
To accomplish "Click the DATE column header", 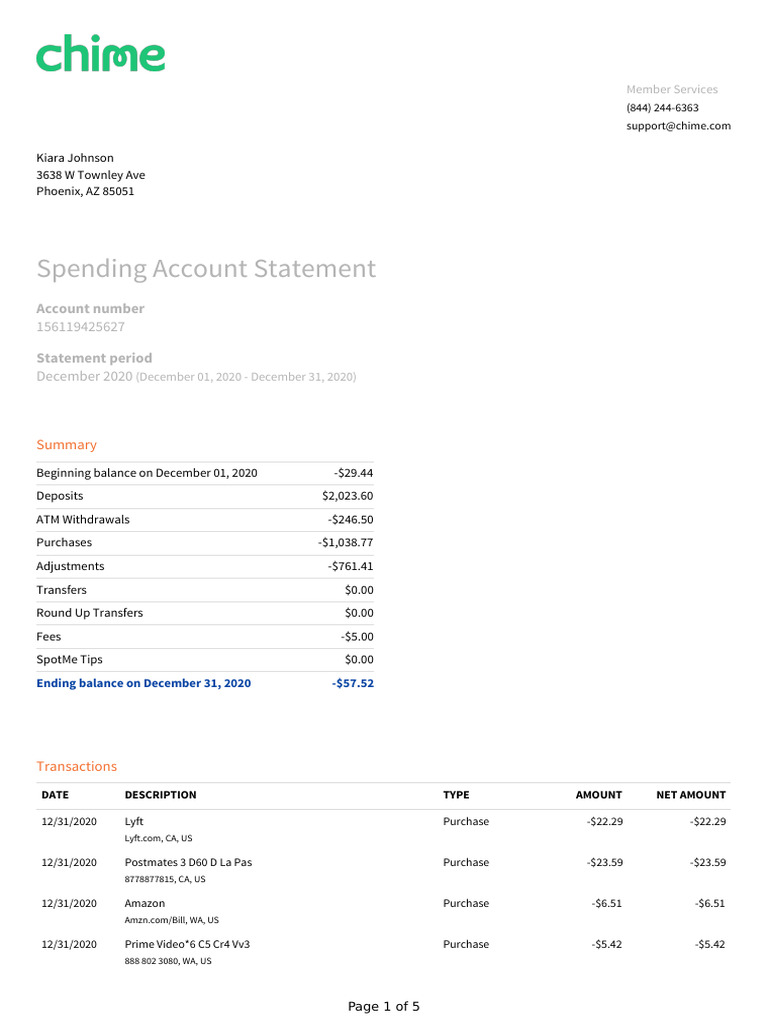I will pyautogui.click(x=55, y=795).
